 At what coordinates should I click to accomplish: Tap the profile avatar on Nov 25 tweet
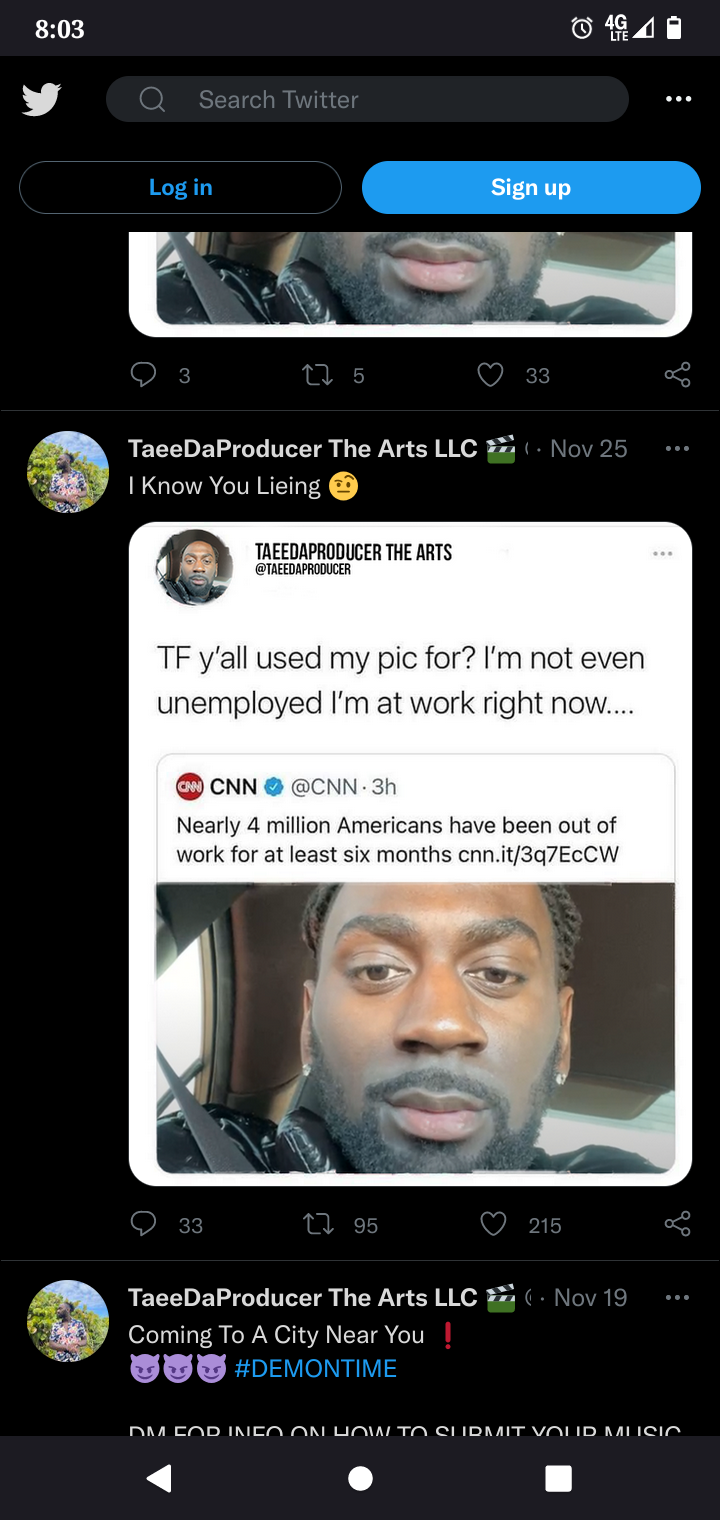[68, 472]
